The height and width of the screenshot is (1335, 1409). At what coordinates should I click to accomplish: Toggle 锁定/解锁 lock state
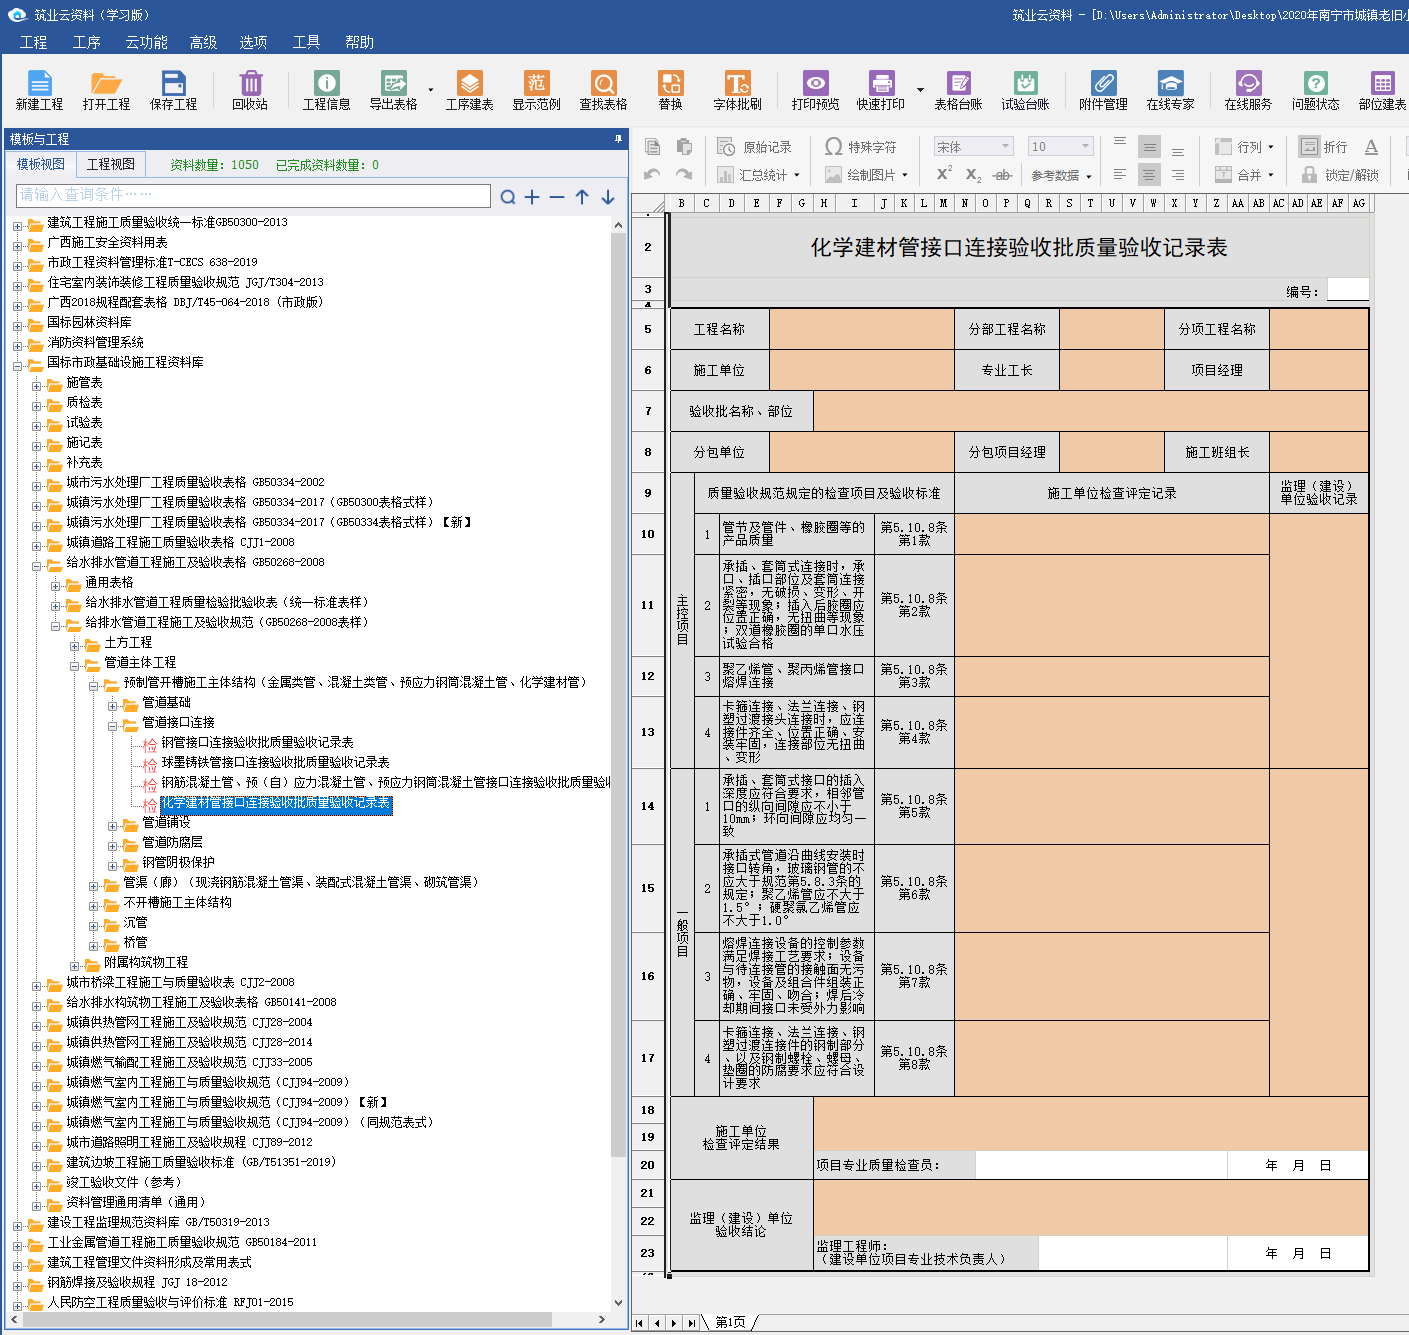[x=1340, y=175]
